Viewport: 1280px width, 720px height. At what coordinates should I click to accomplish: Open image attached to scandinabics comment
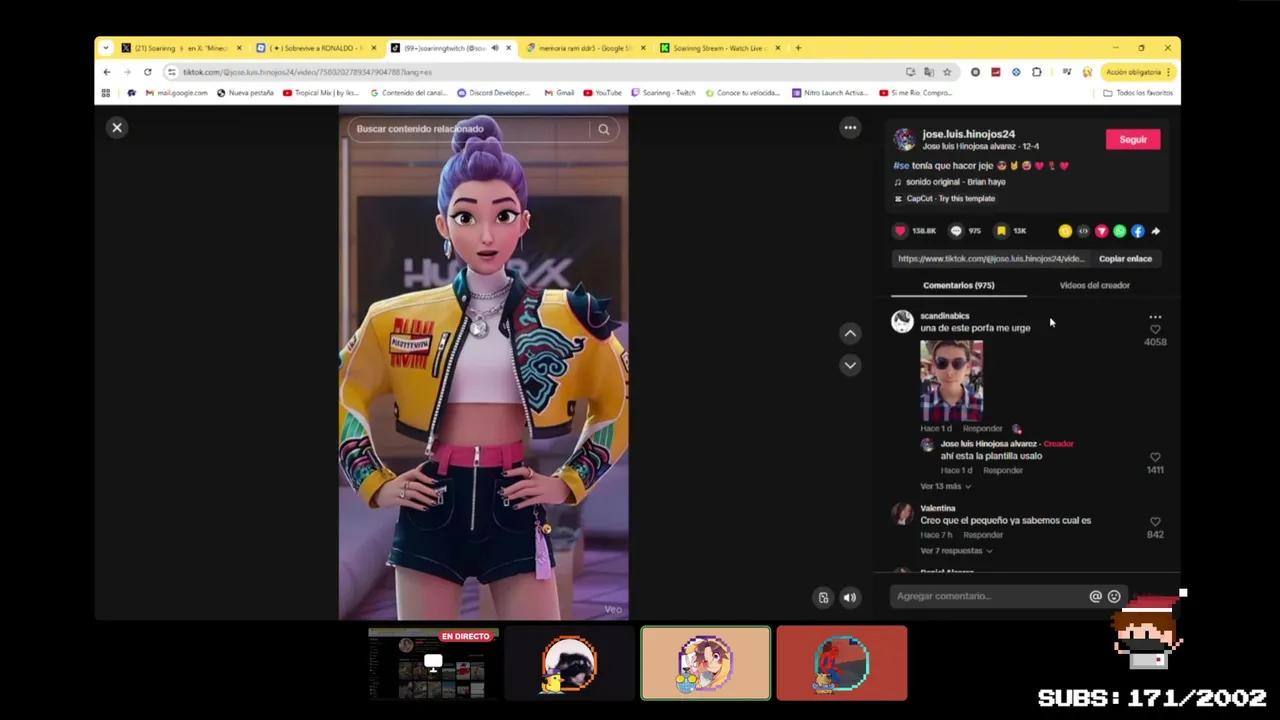coord(951,380)
